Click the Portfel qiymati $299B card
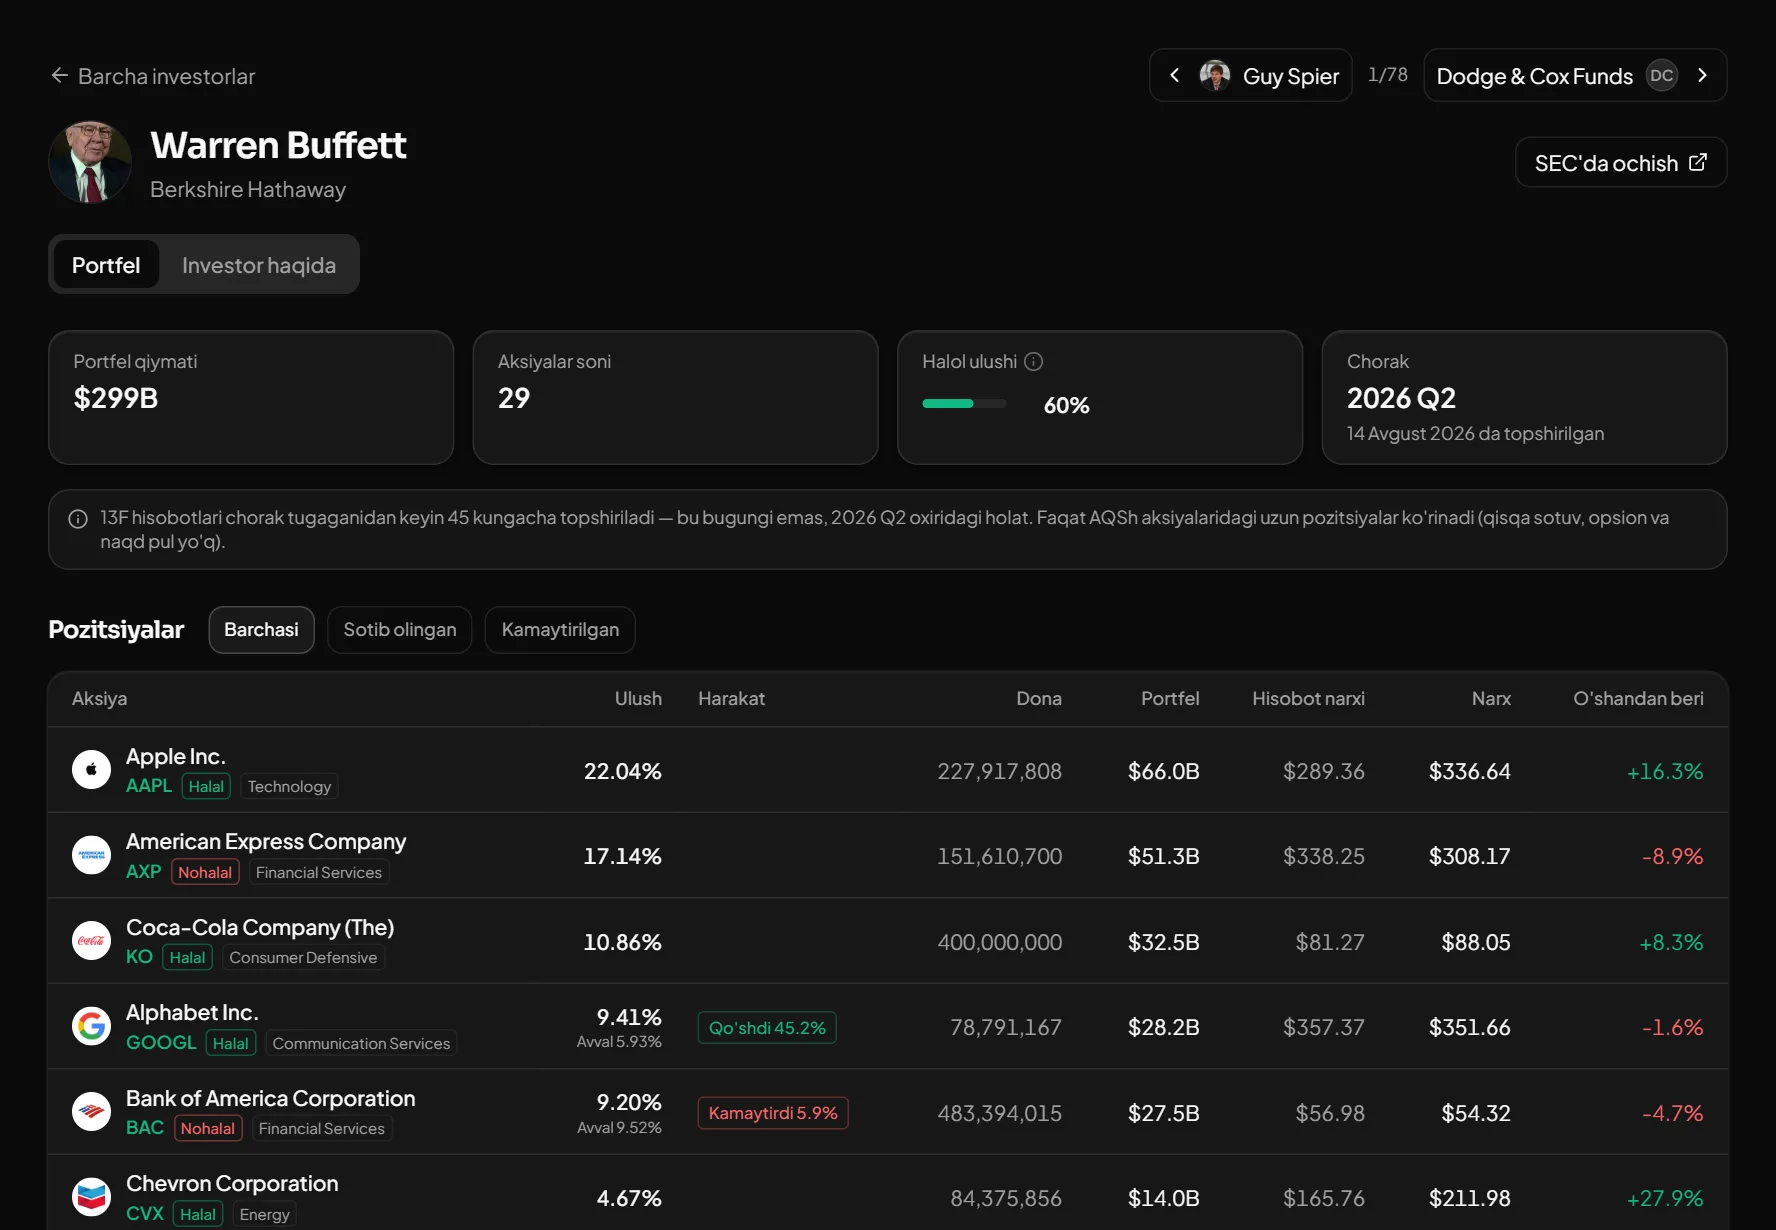Screen dimensions: 1776x1230 click(x=251, y=397)
